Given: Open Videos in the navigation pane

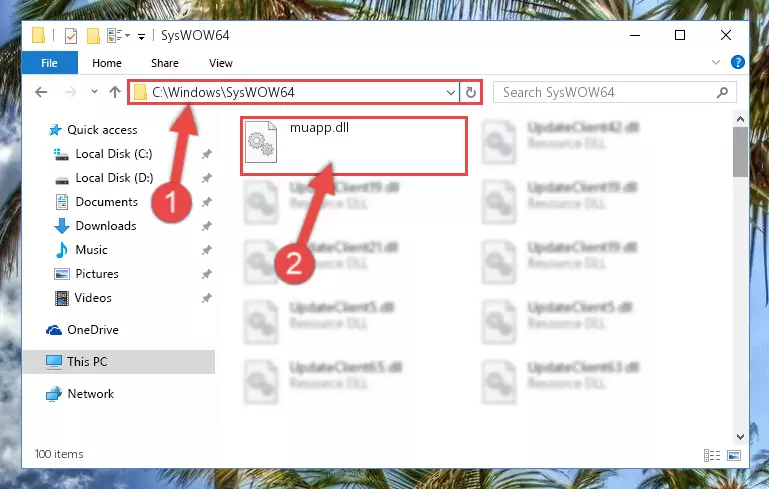Looking at the screenshot, I should tap(93, 298).
